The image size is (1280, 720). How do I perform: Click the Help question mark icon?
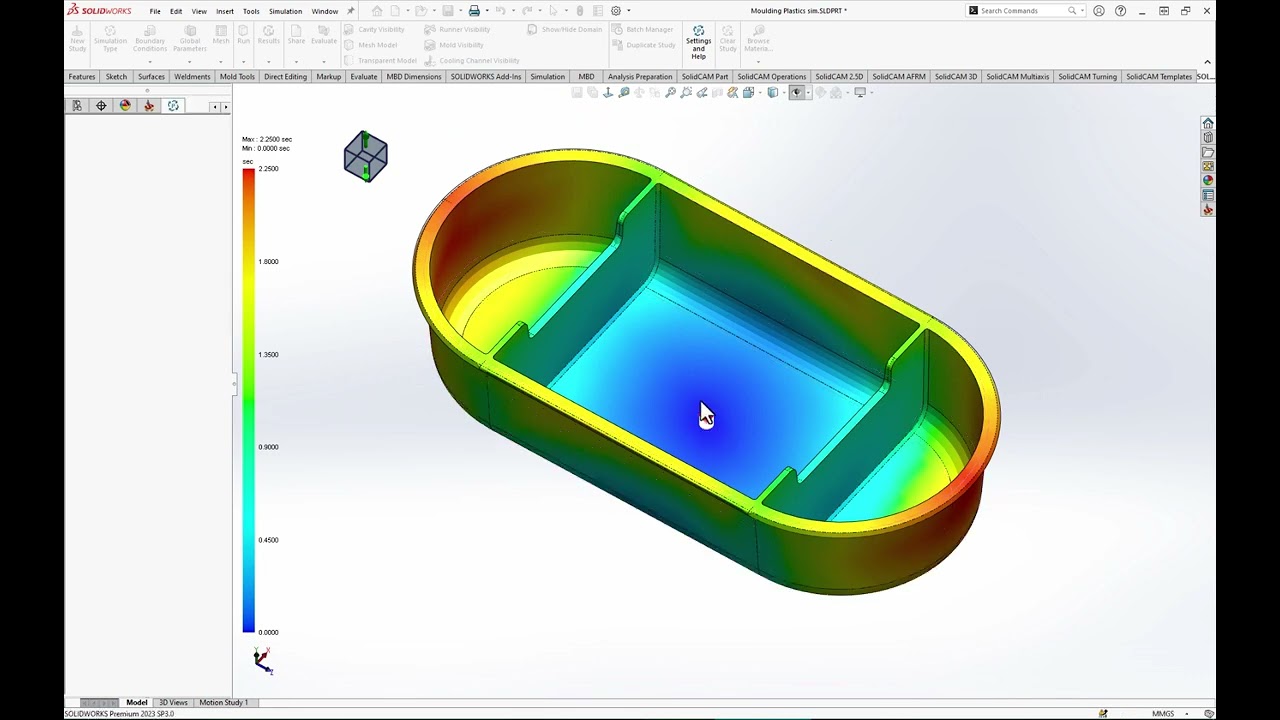1120,11
